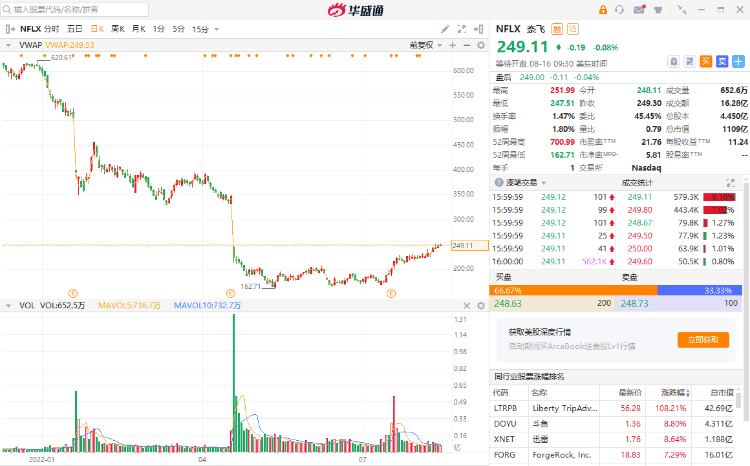Switch to 1分 one-minute chart
The width and height of the screenshot is (750, 466).
click(159, 29)
